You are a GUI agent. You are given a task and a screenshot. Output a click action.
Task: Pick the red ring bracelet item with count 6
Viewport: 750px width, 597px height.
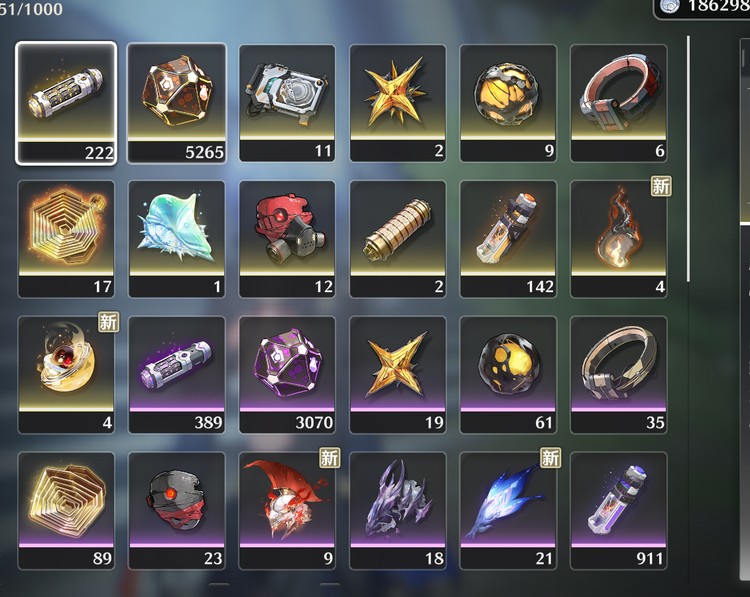coord(618,103)
